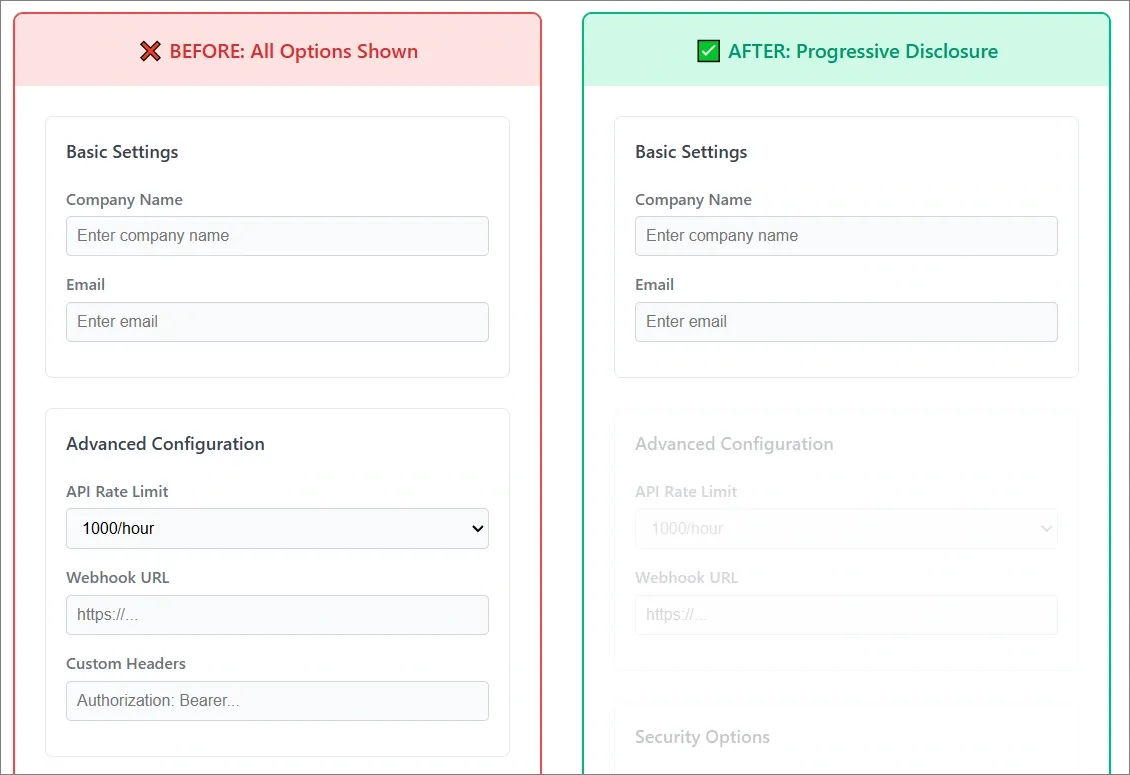Image resolution: width=1130 pixels, height=775 pixels.
Task: Focus the Webhook URL field in BEFORE panel
Action: 277,615
